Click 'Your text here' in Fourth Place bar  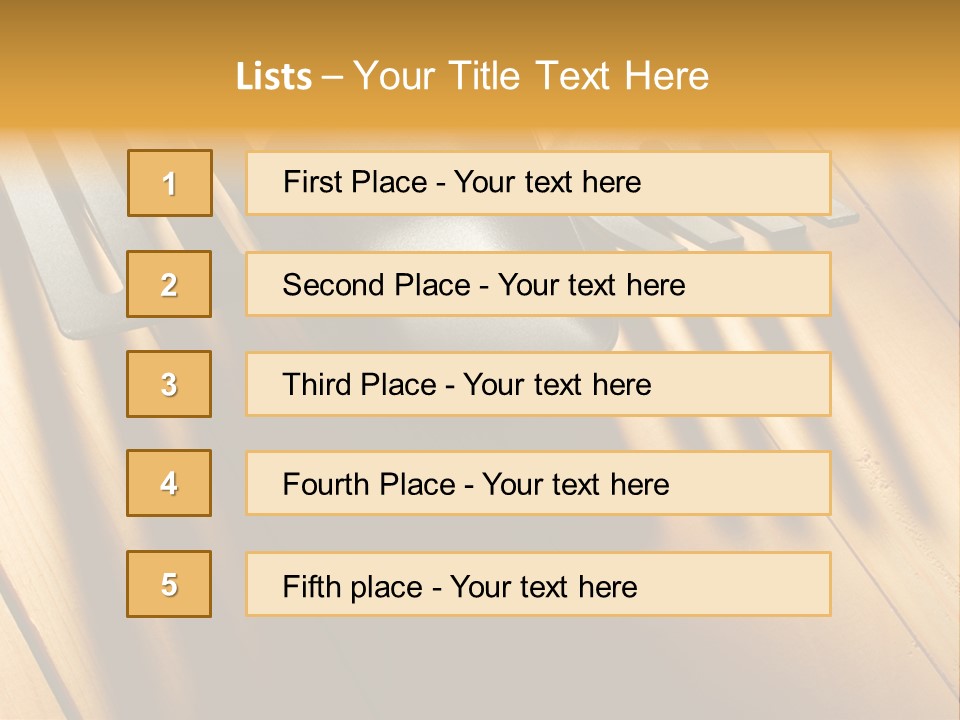click(x=575, y=485)
